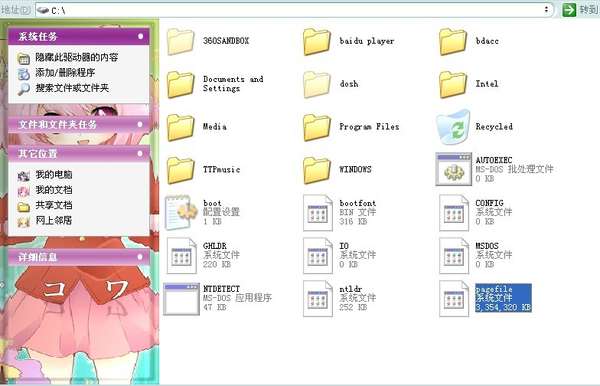Click the add/remove programs icon
This screenshot has height=386, width=600.
click(x=24, y=73)
